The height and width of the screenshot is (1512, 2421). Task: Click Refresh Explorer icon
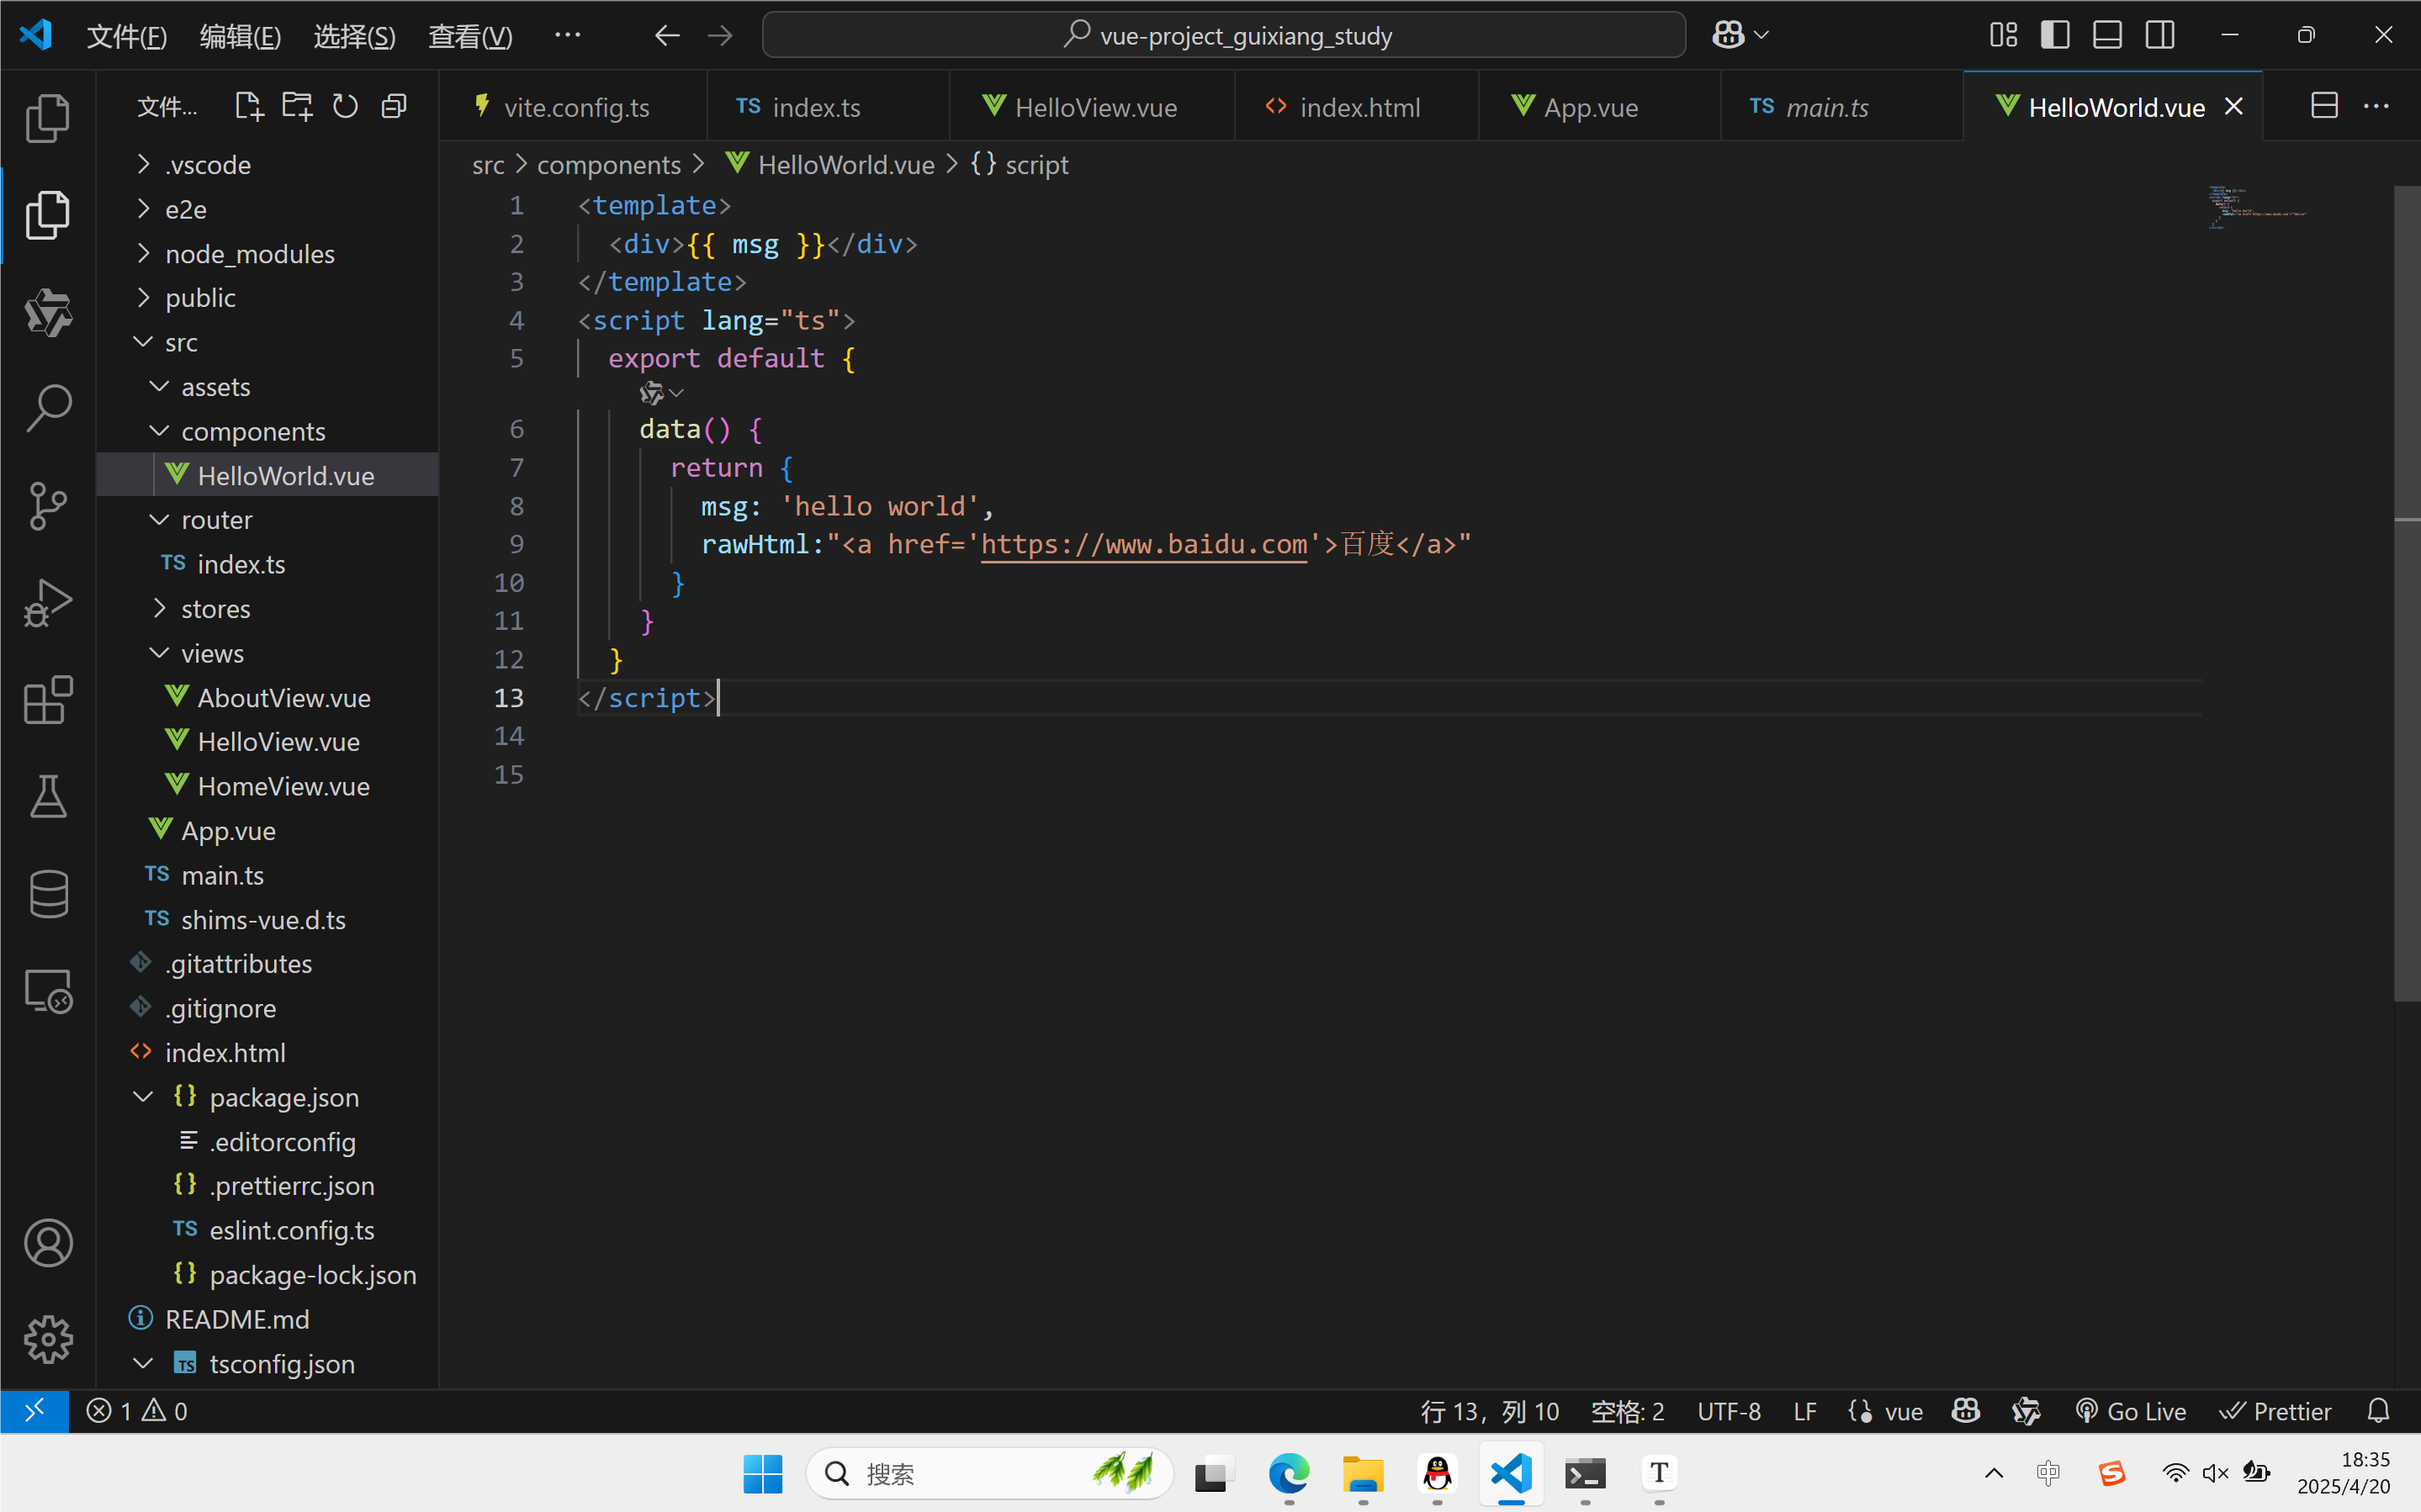[345, 106]
